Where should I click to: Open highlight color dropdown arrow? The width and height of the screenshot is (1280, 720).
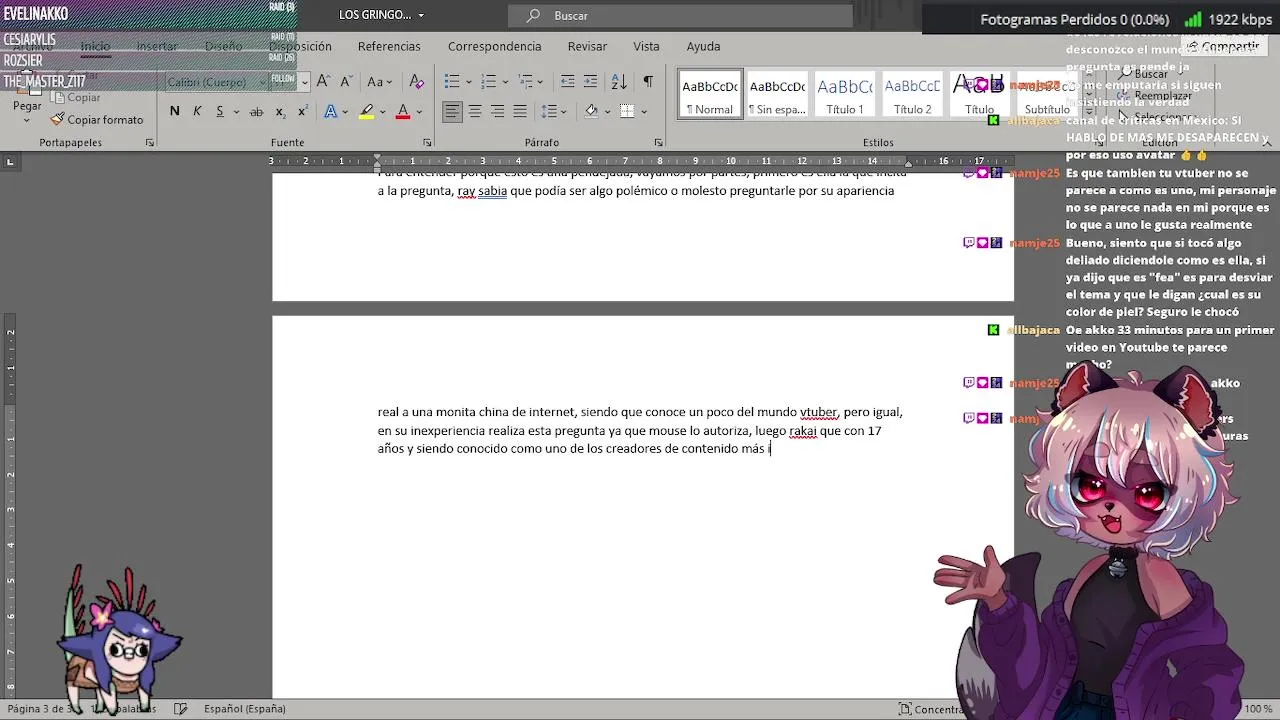pos(382,111)
